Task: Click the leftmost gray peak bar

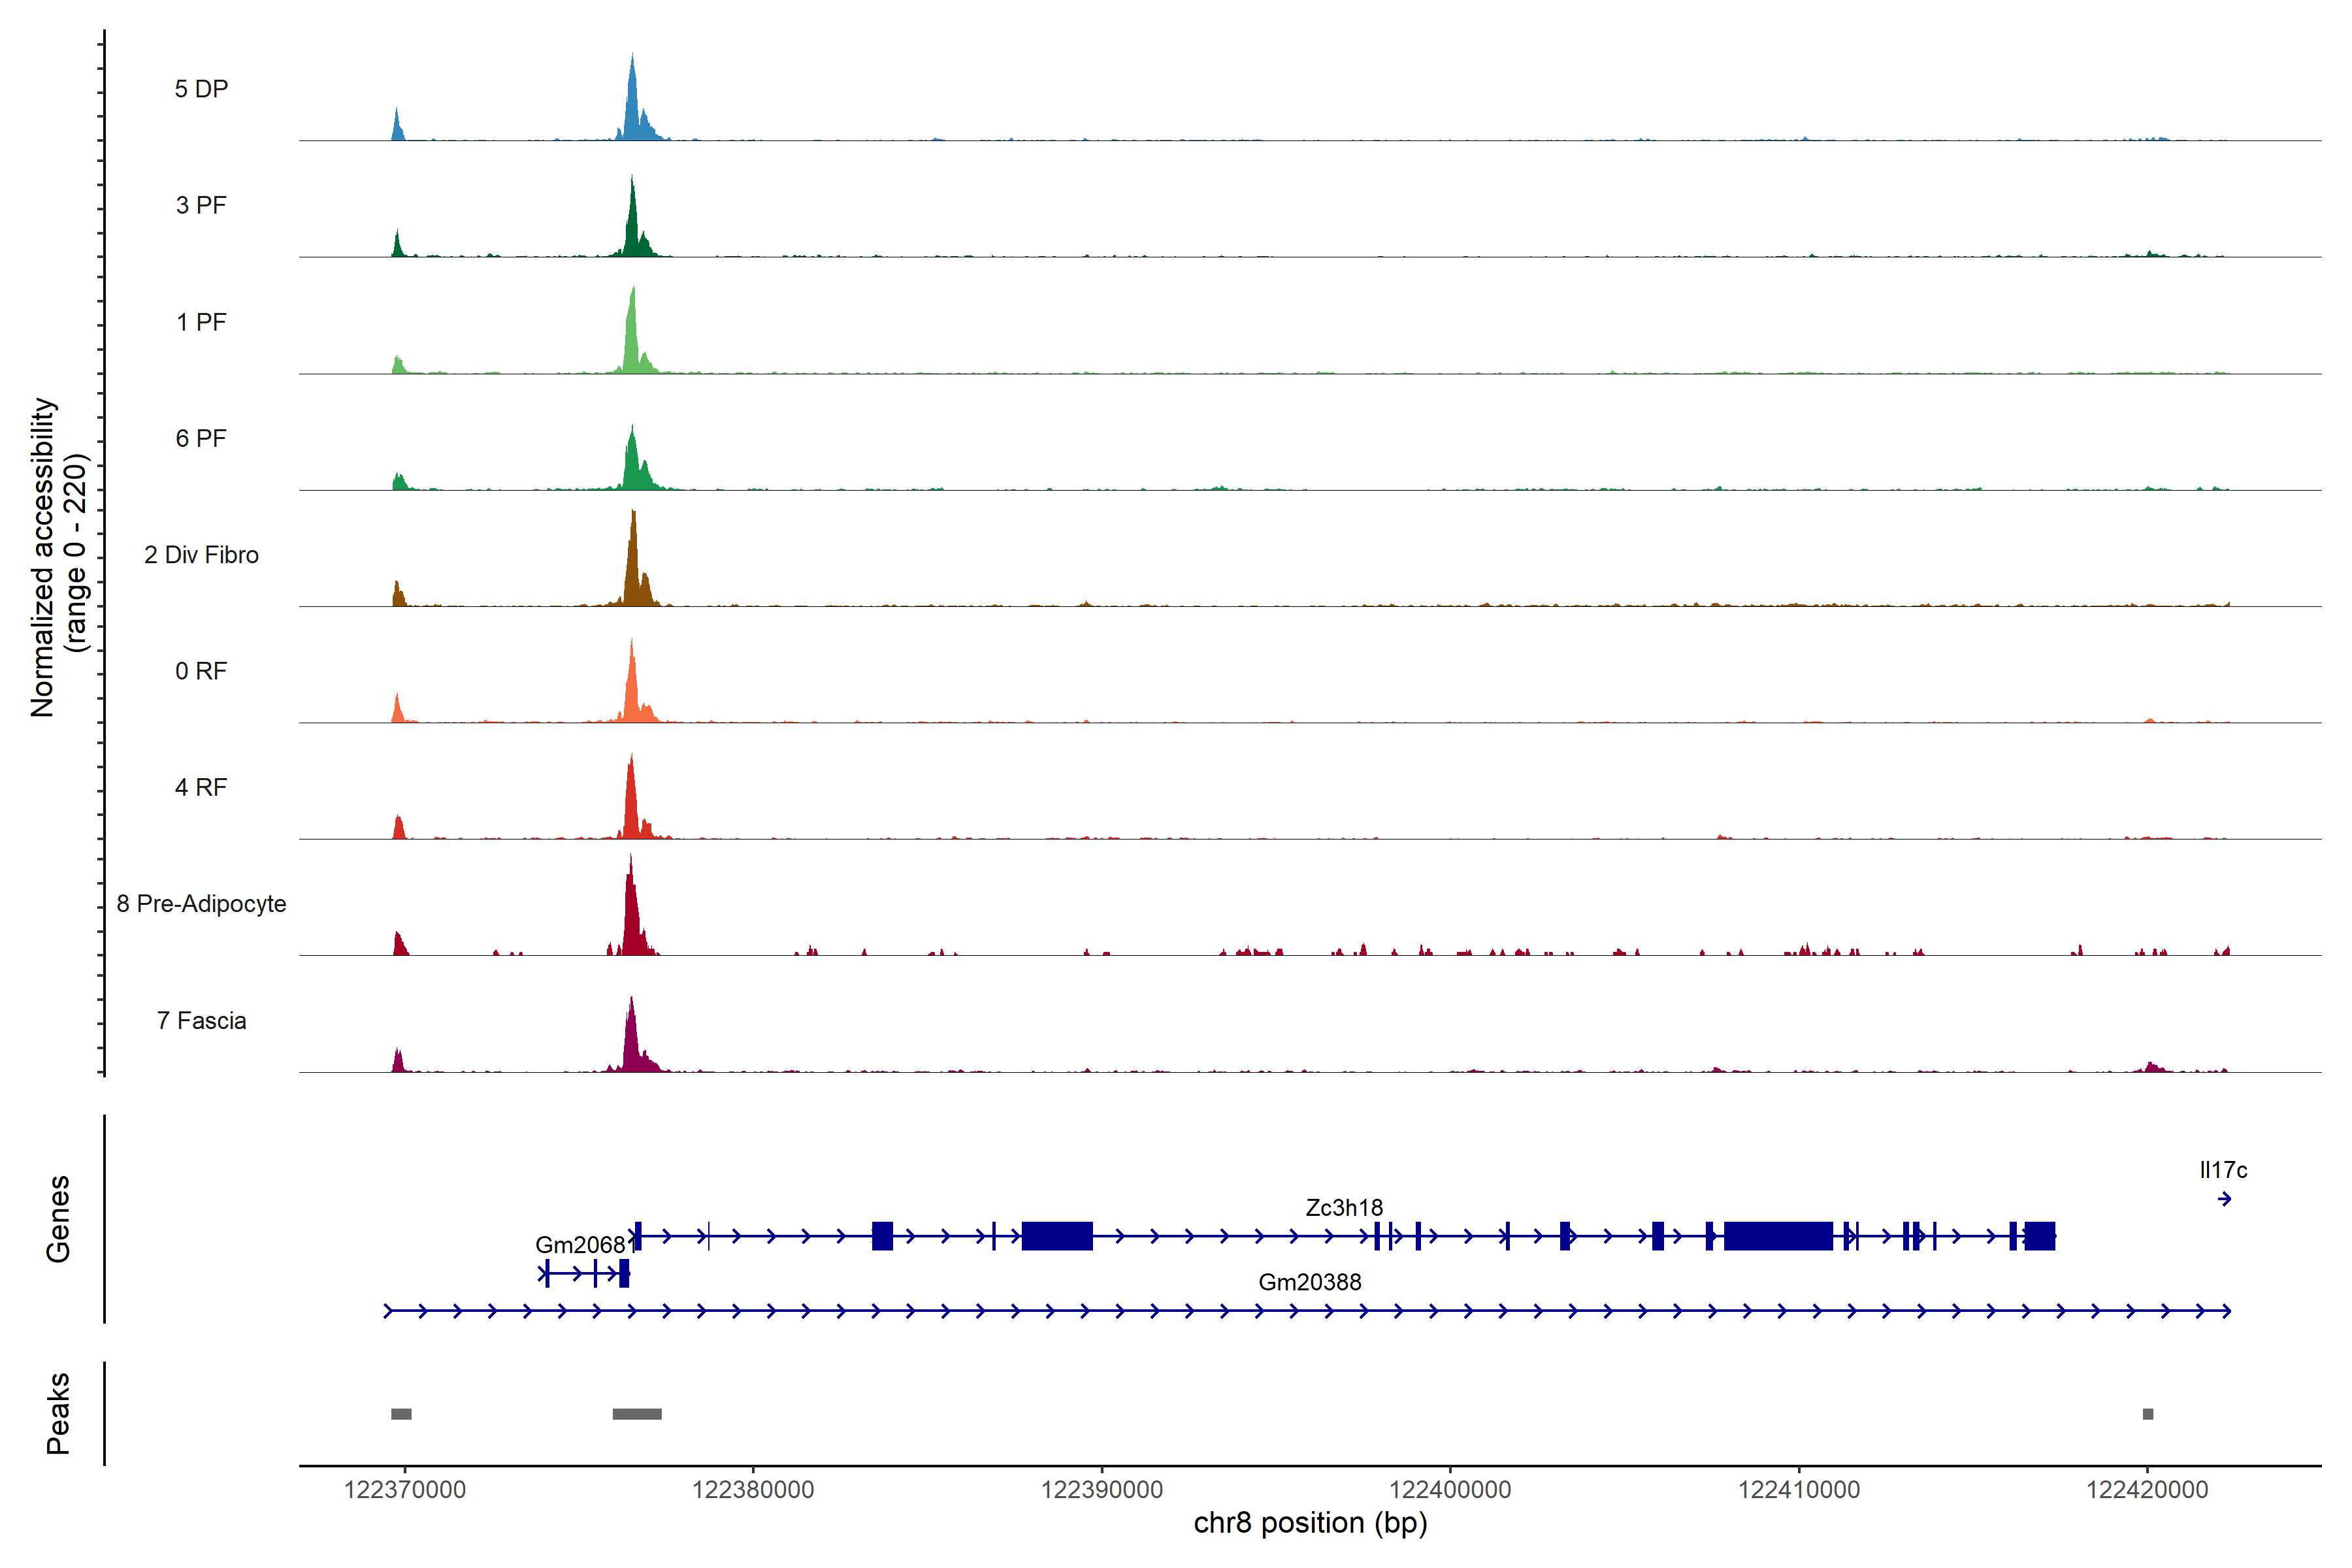Action: click(401, 1414)
